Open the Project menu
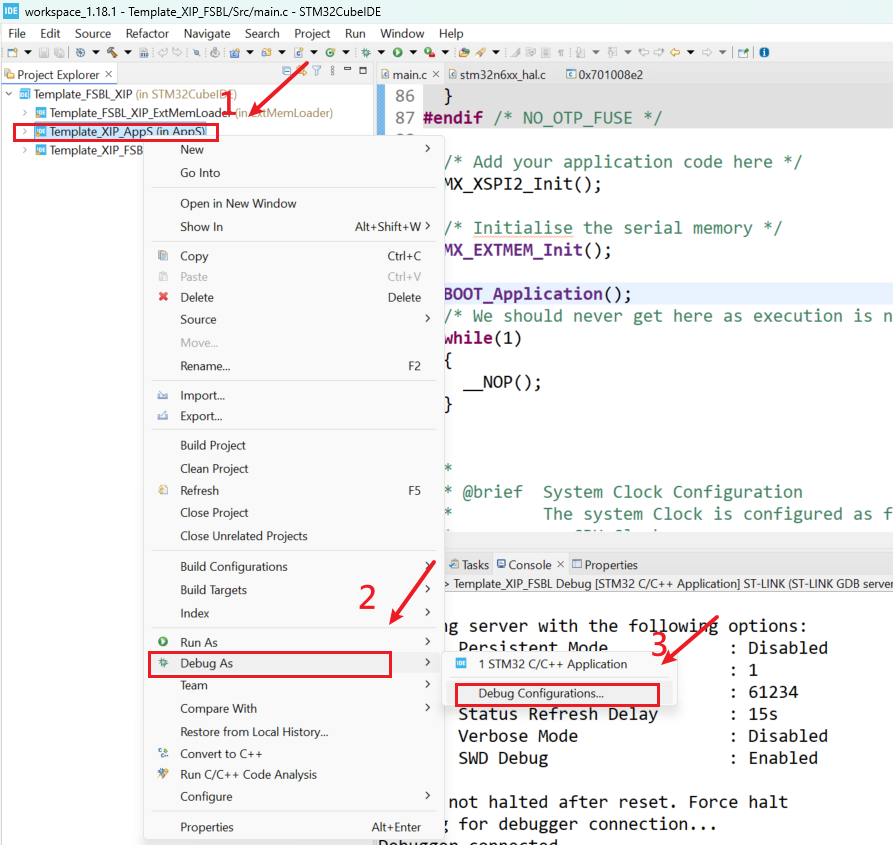Viewport: 893px width, 845px height. coord(312,34)
